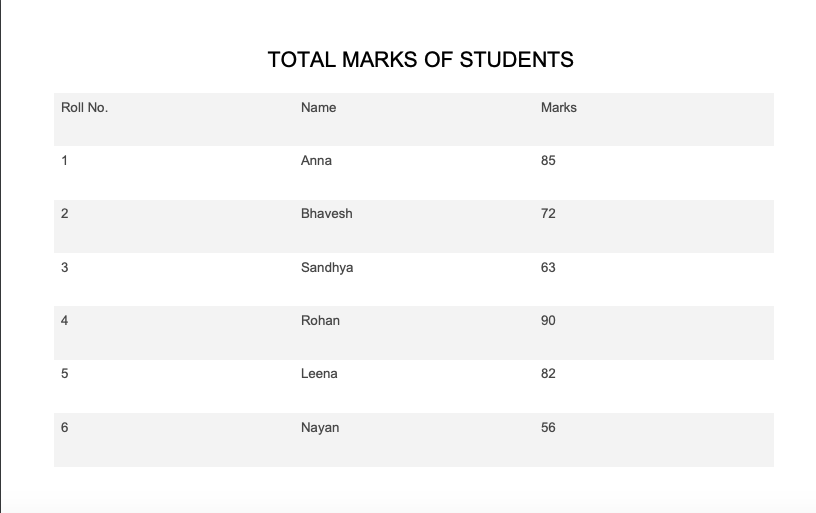This screenshot has height=513, width=816.
Task: Select the marks value 85
Action: pyautogui.click(x=548, y=160)
